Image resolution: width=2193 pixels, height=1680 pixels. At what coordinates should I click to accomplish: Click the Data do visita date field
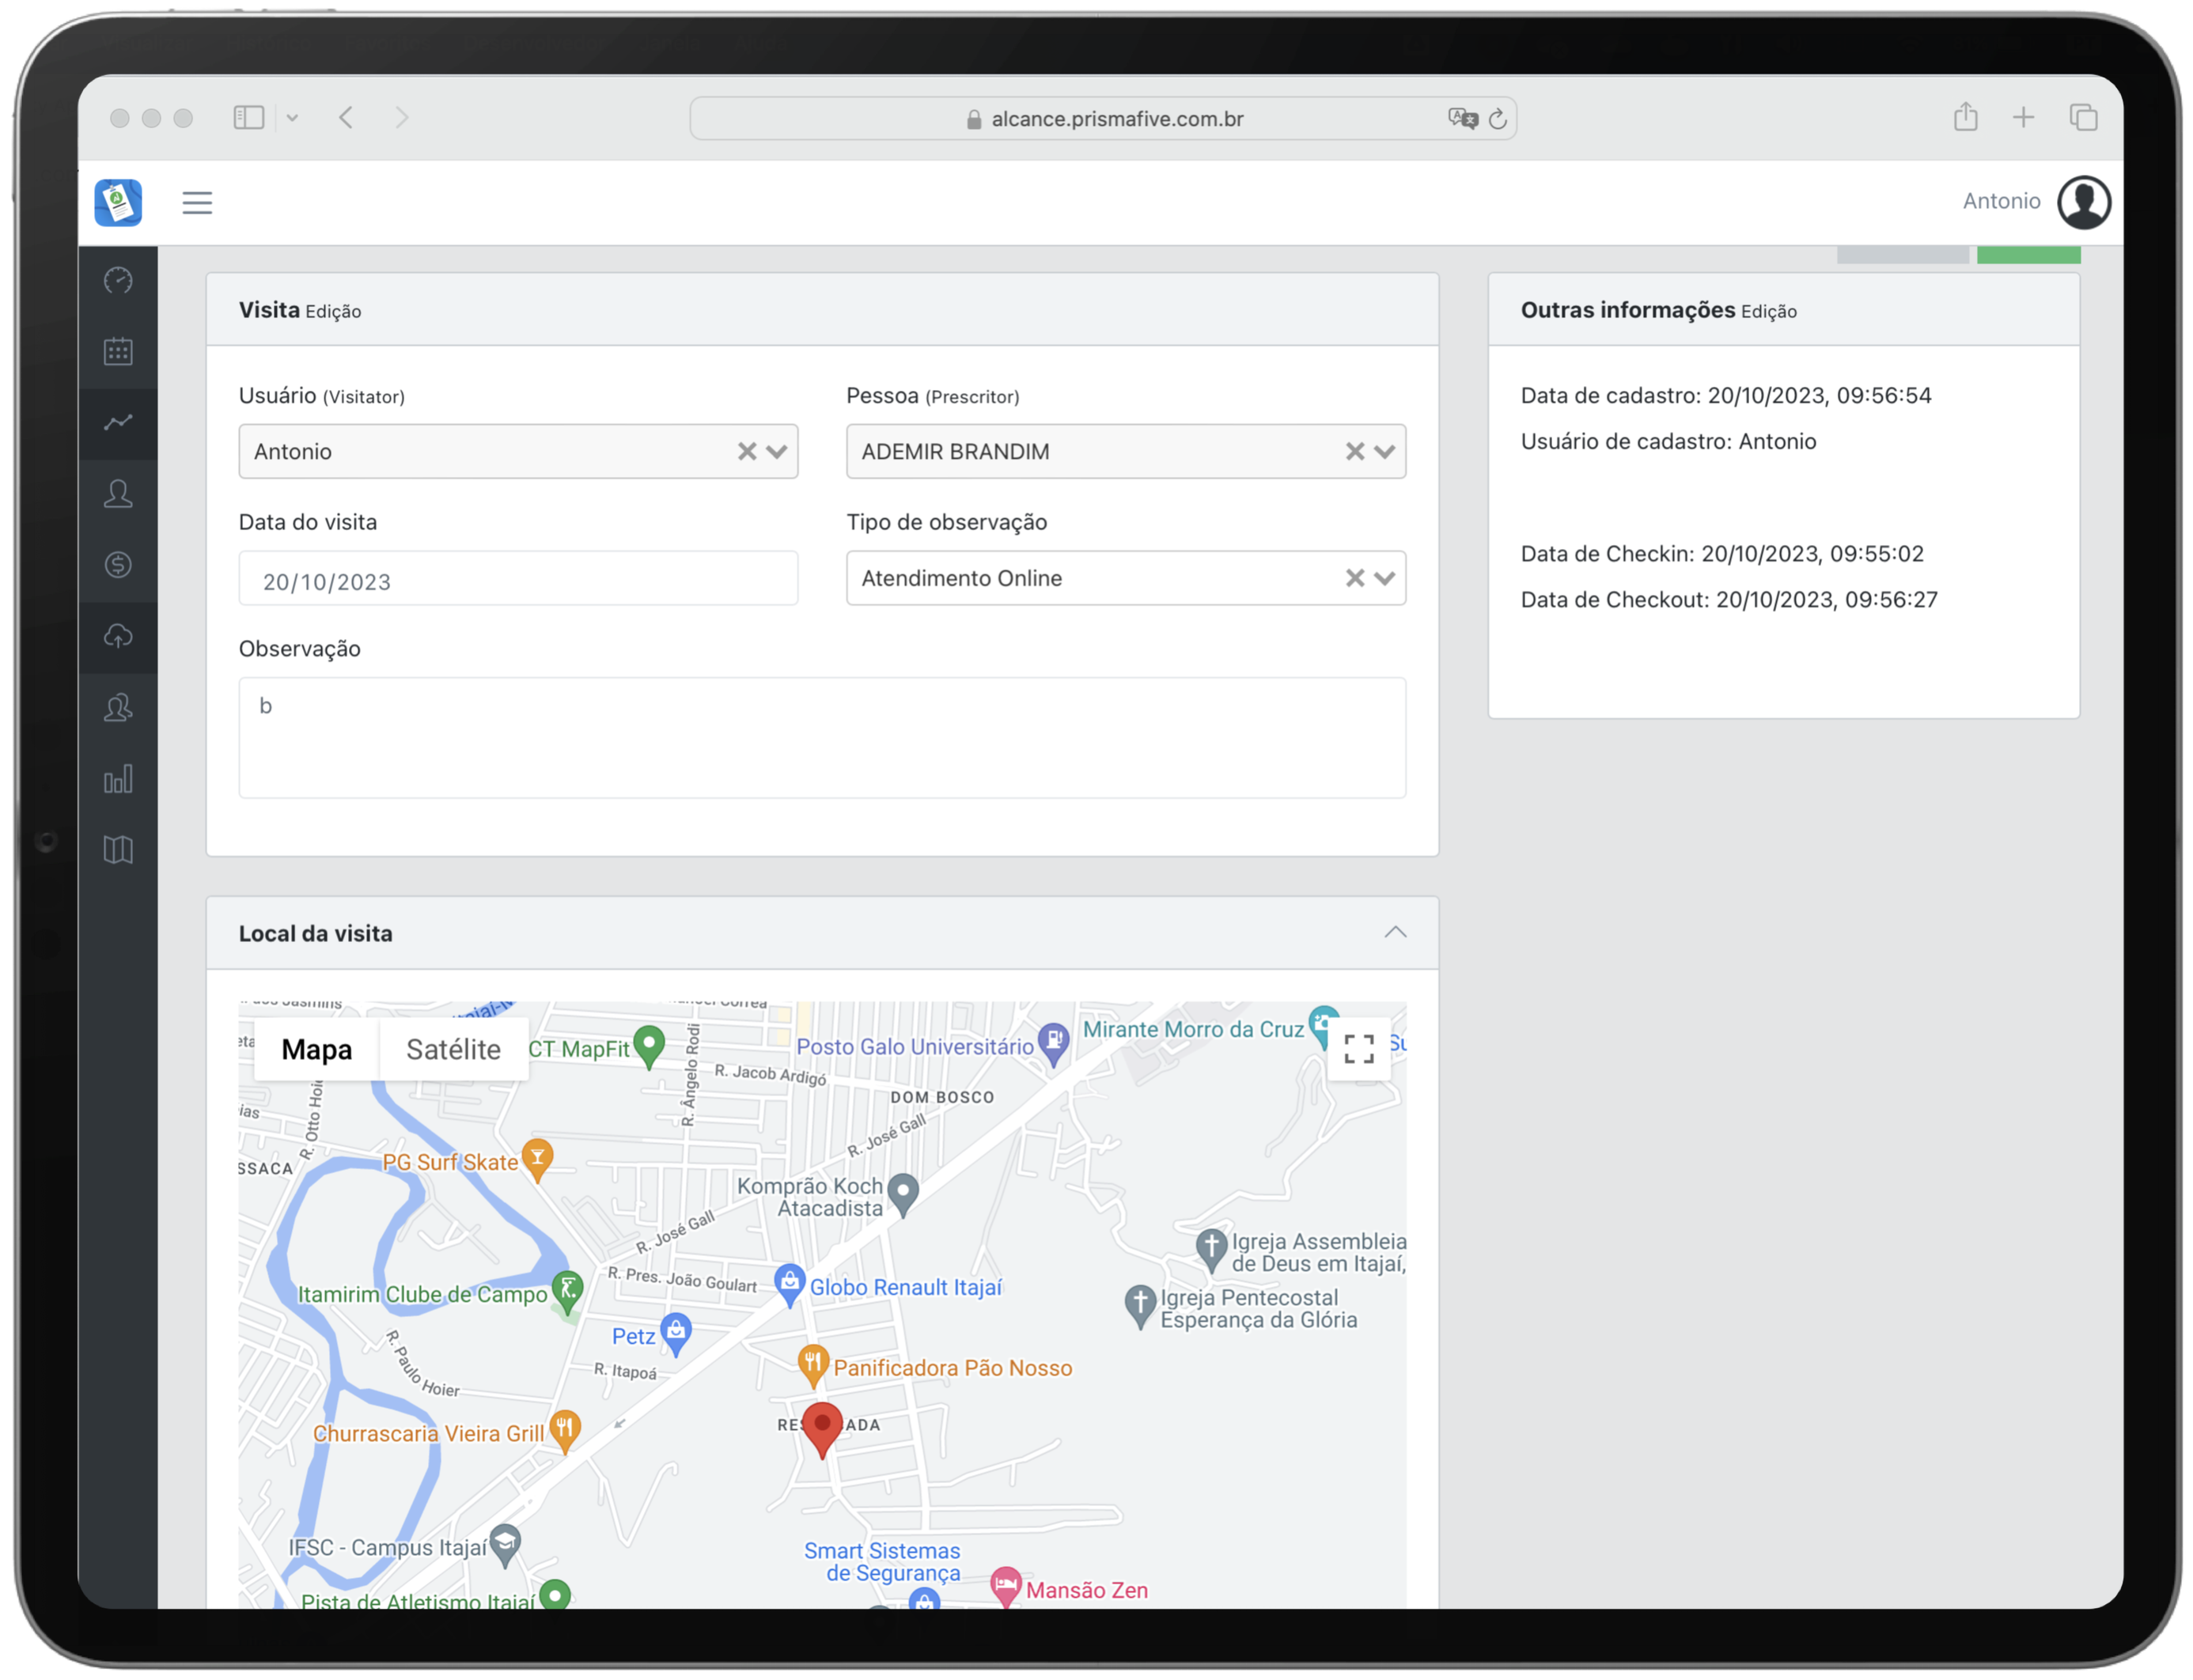[x=518, y=580]
